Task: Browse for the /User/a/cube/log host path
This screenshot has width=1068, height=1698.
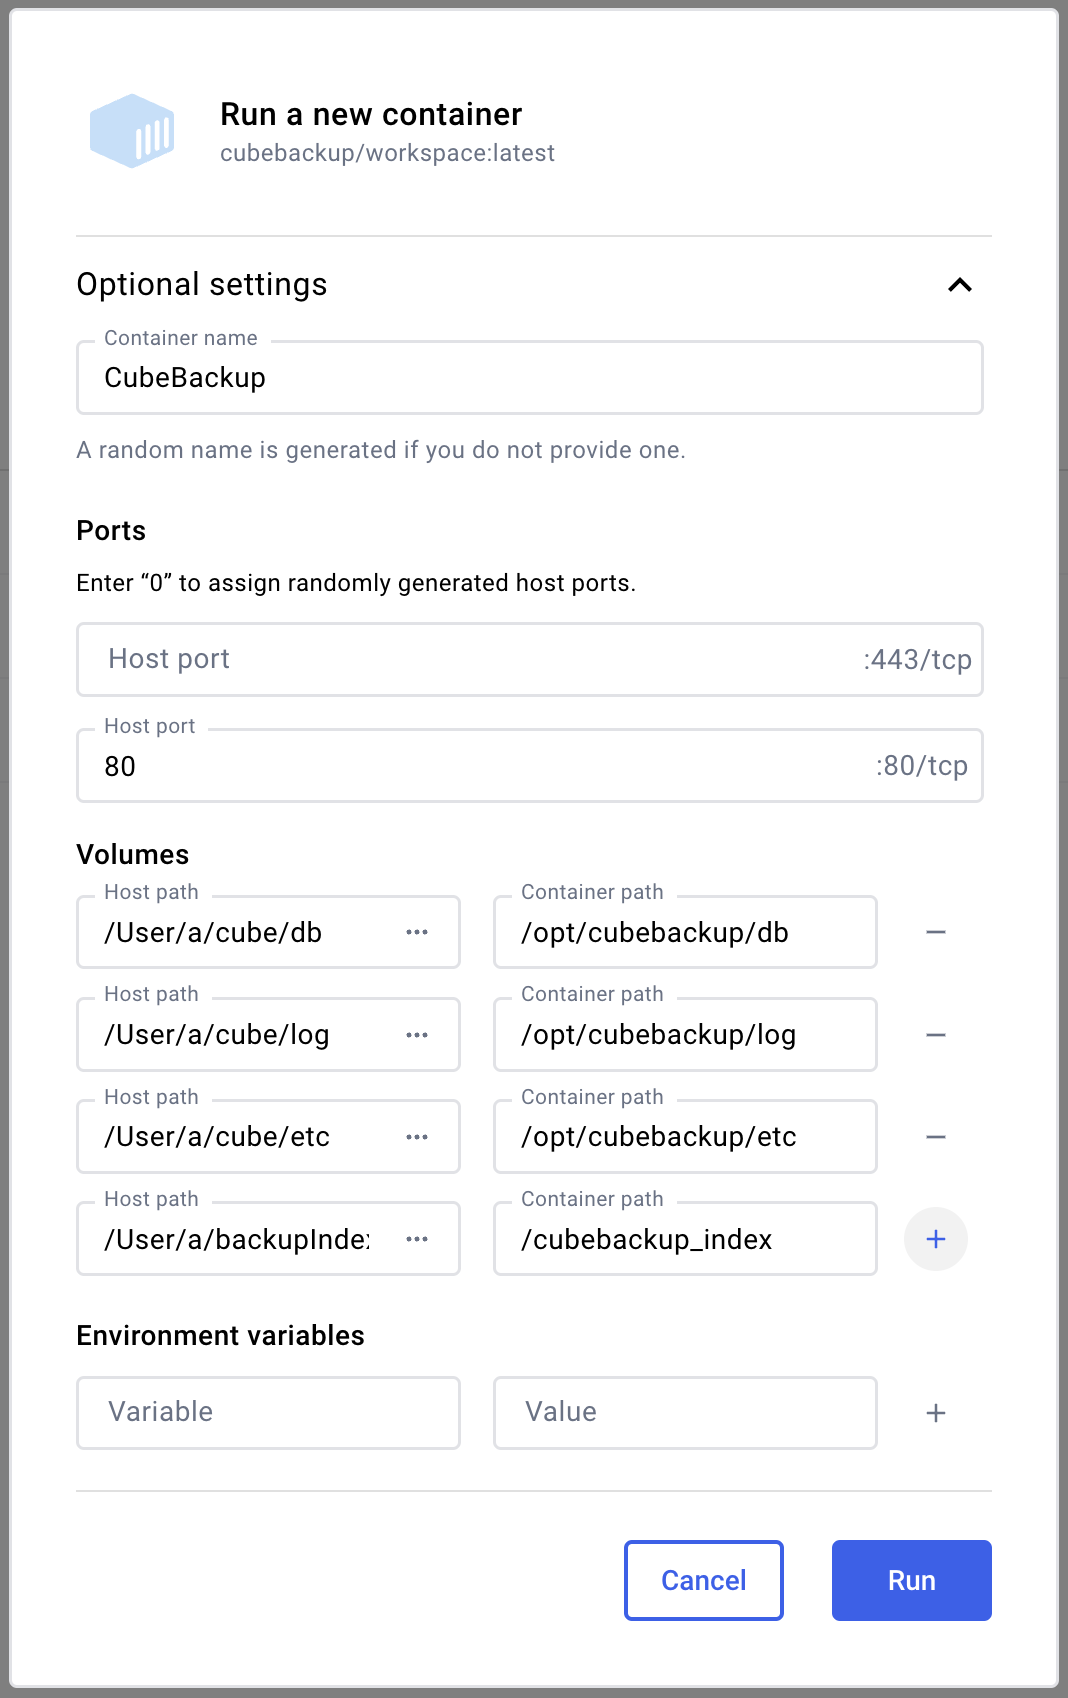Action: click(417, 1035)
